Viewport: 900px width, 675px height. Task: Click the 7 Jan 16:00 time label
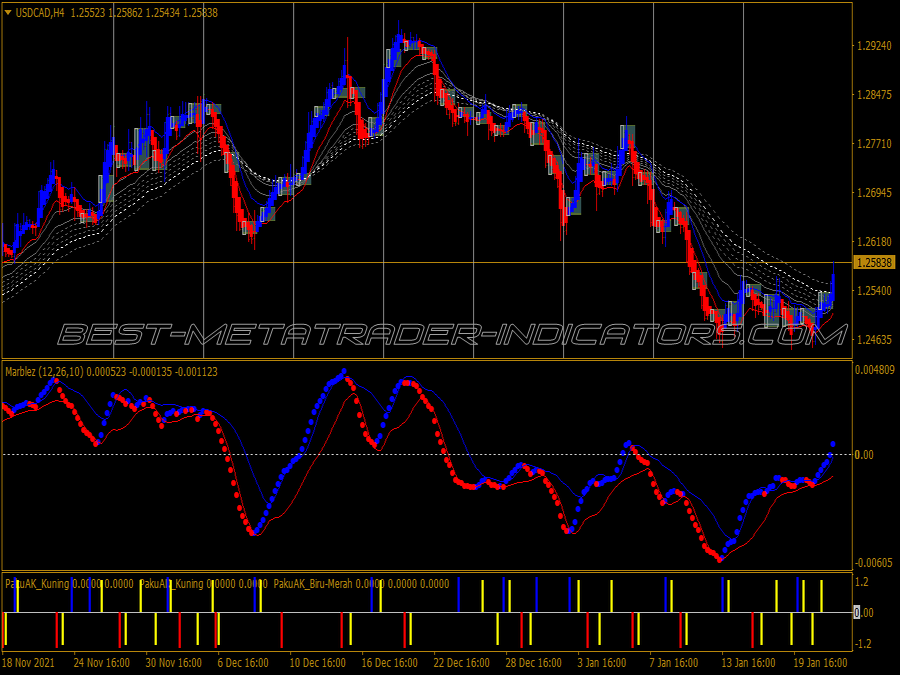coord(673,662)
